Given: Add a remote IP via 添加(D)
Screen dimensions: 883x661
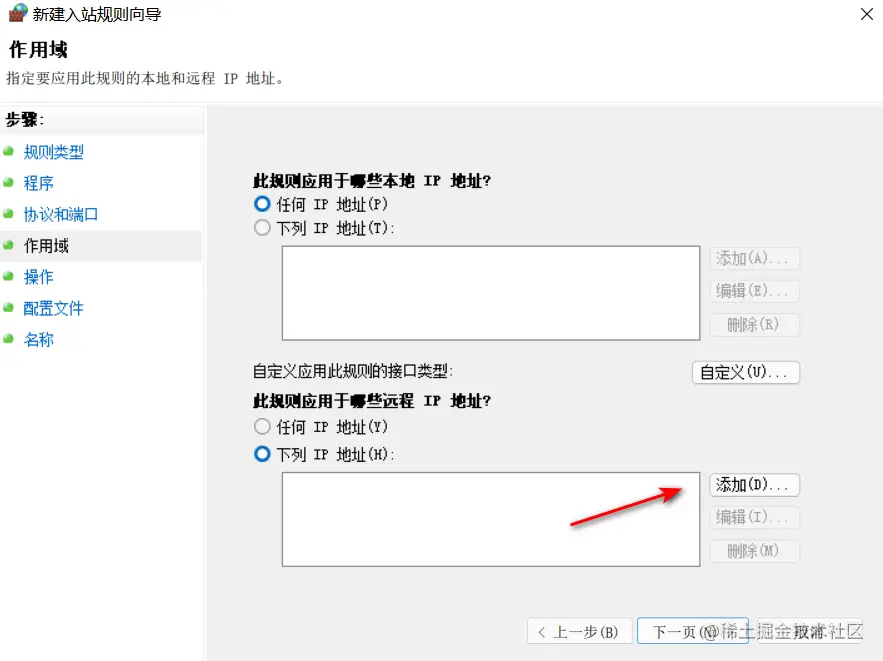Looking at the screenshot, I should coord(754,485).
